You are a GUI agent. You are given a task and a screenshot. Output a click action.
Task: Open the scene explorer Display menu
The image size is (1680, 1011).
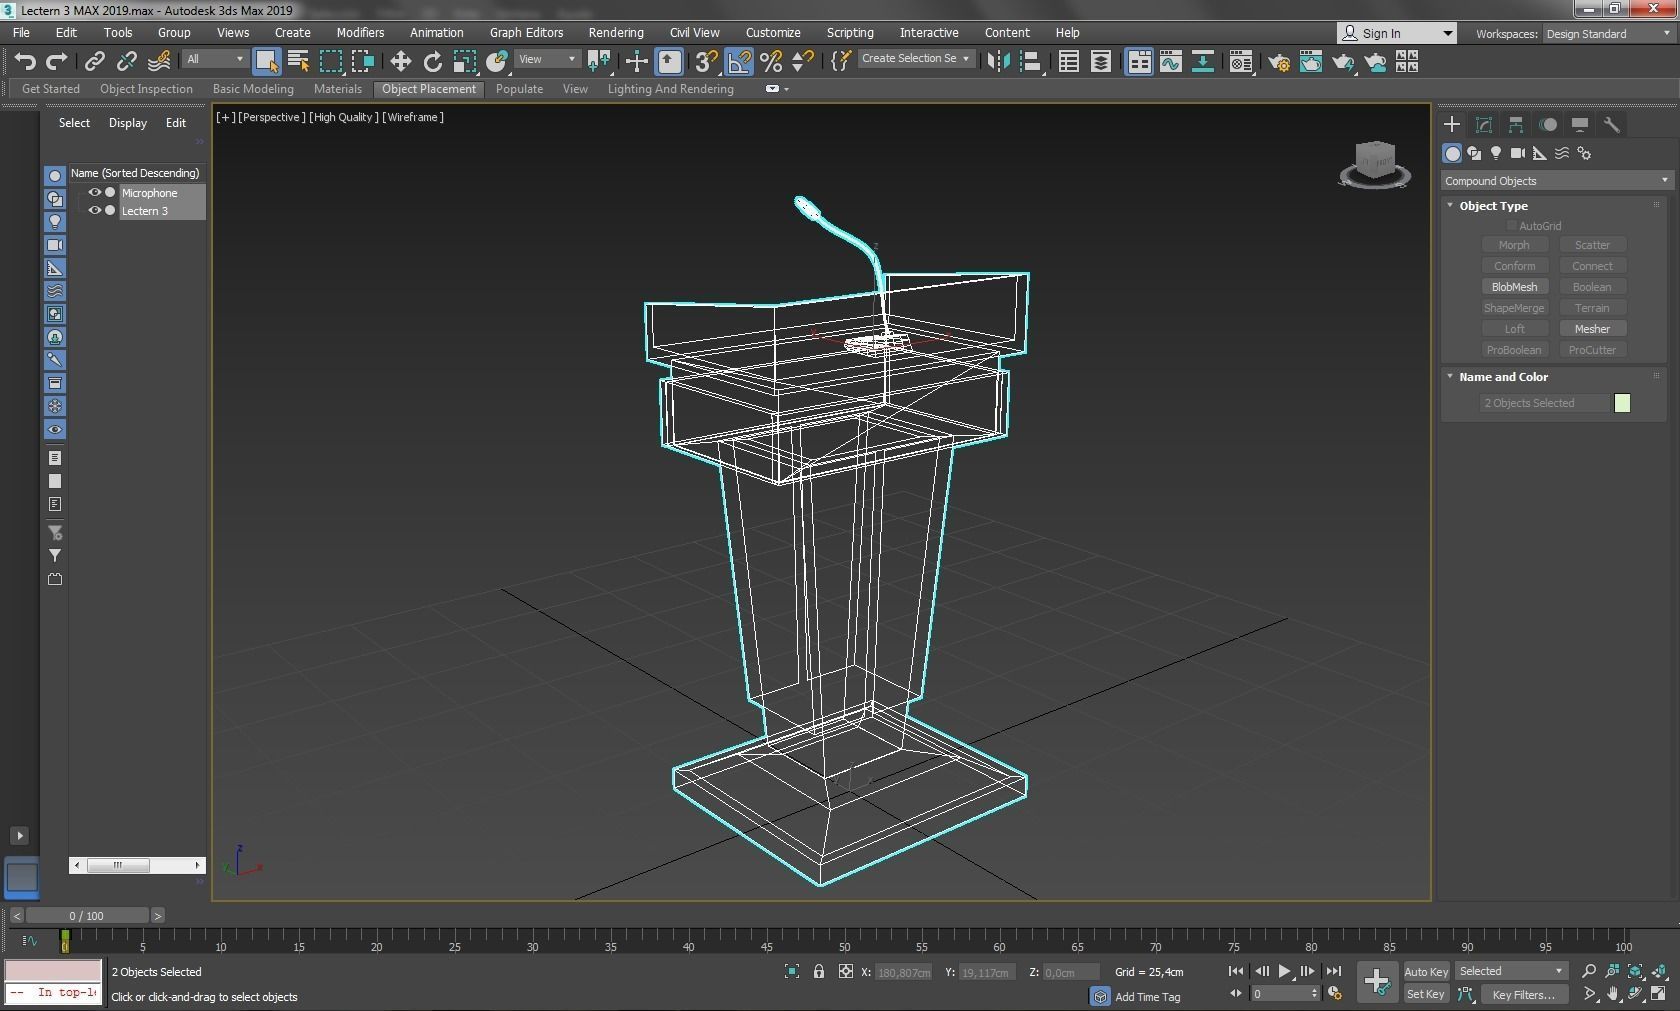click(128, 123)
